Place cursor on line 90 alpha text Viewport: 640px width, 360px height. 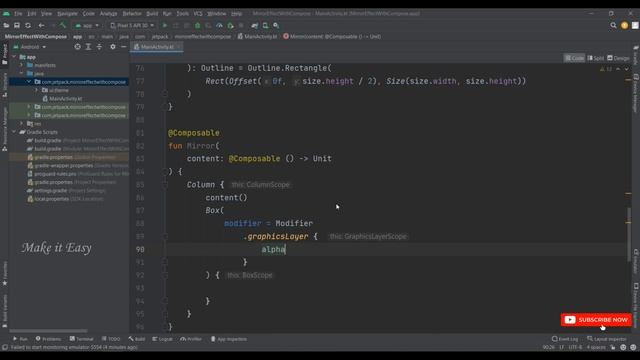(x=273, y=249)
